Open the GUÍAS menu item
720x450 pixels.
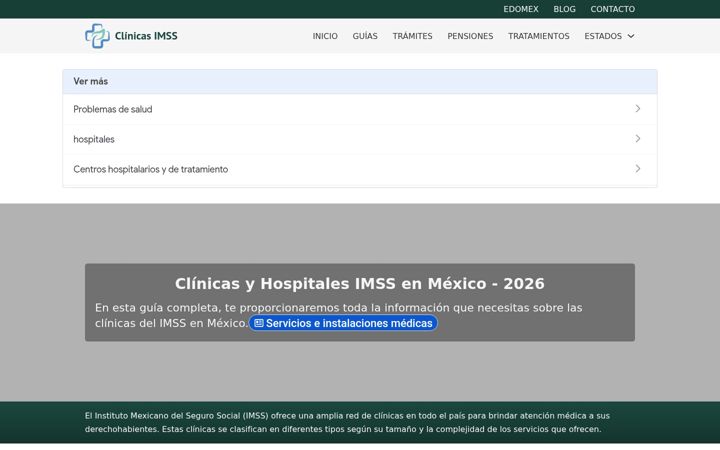coord(365,36)
